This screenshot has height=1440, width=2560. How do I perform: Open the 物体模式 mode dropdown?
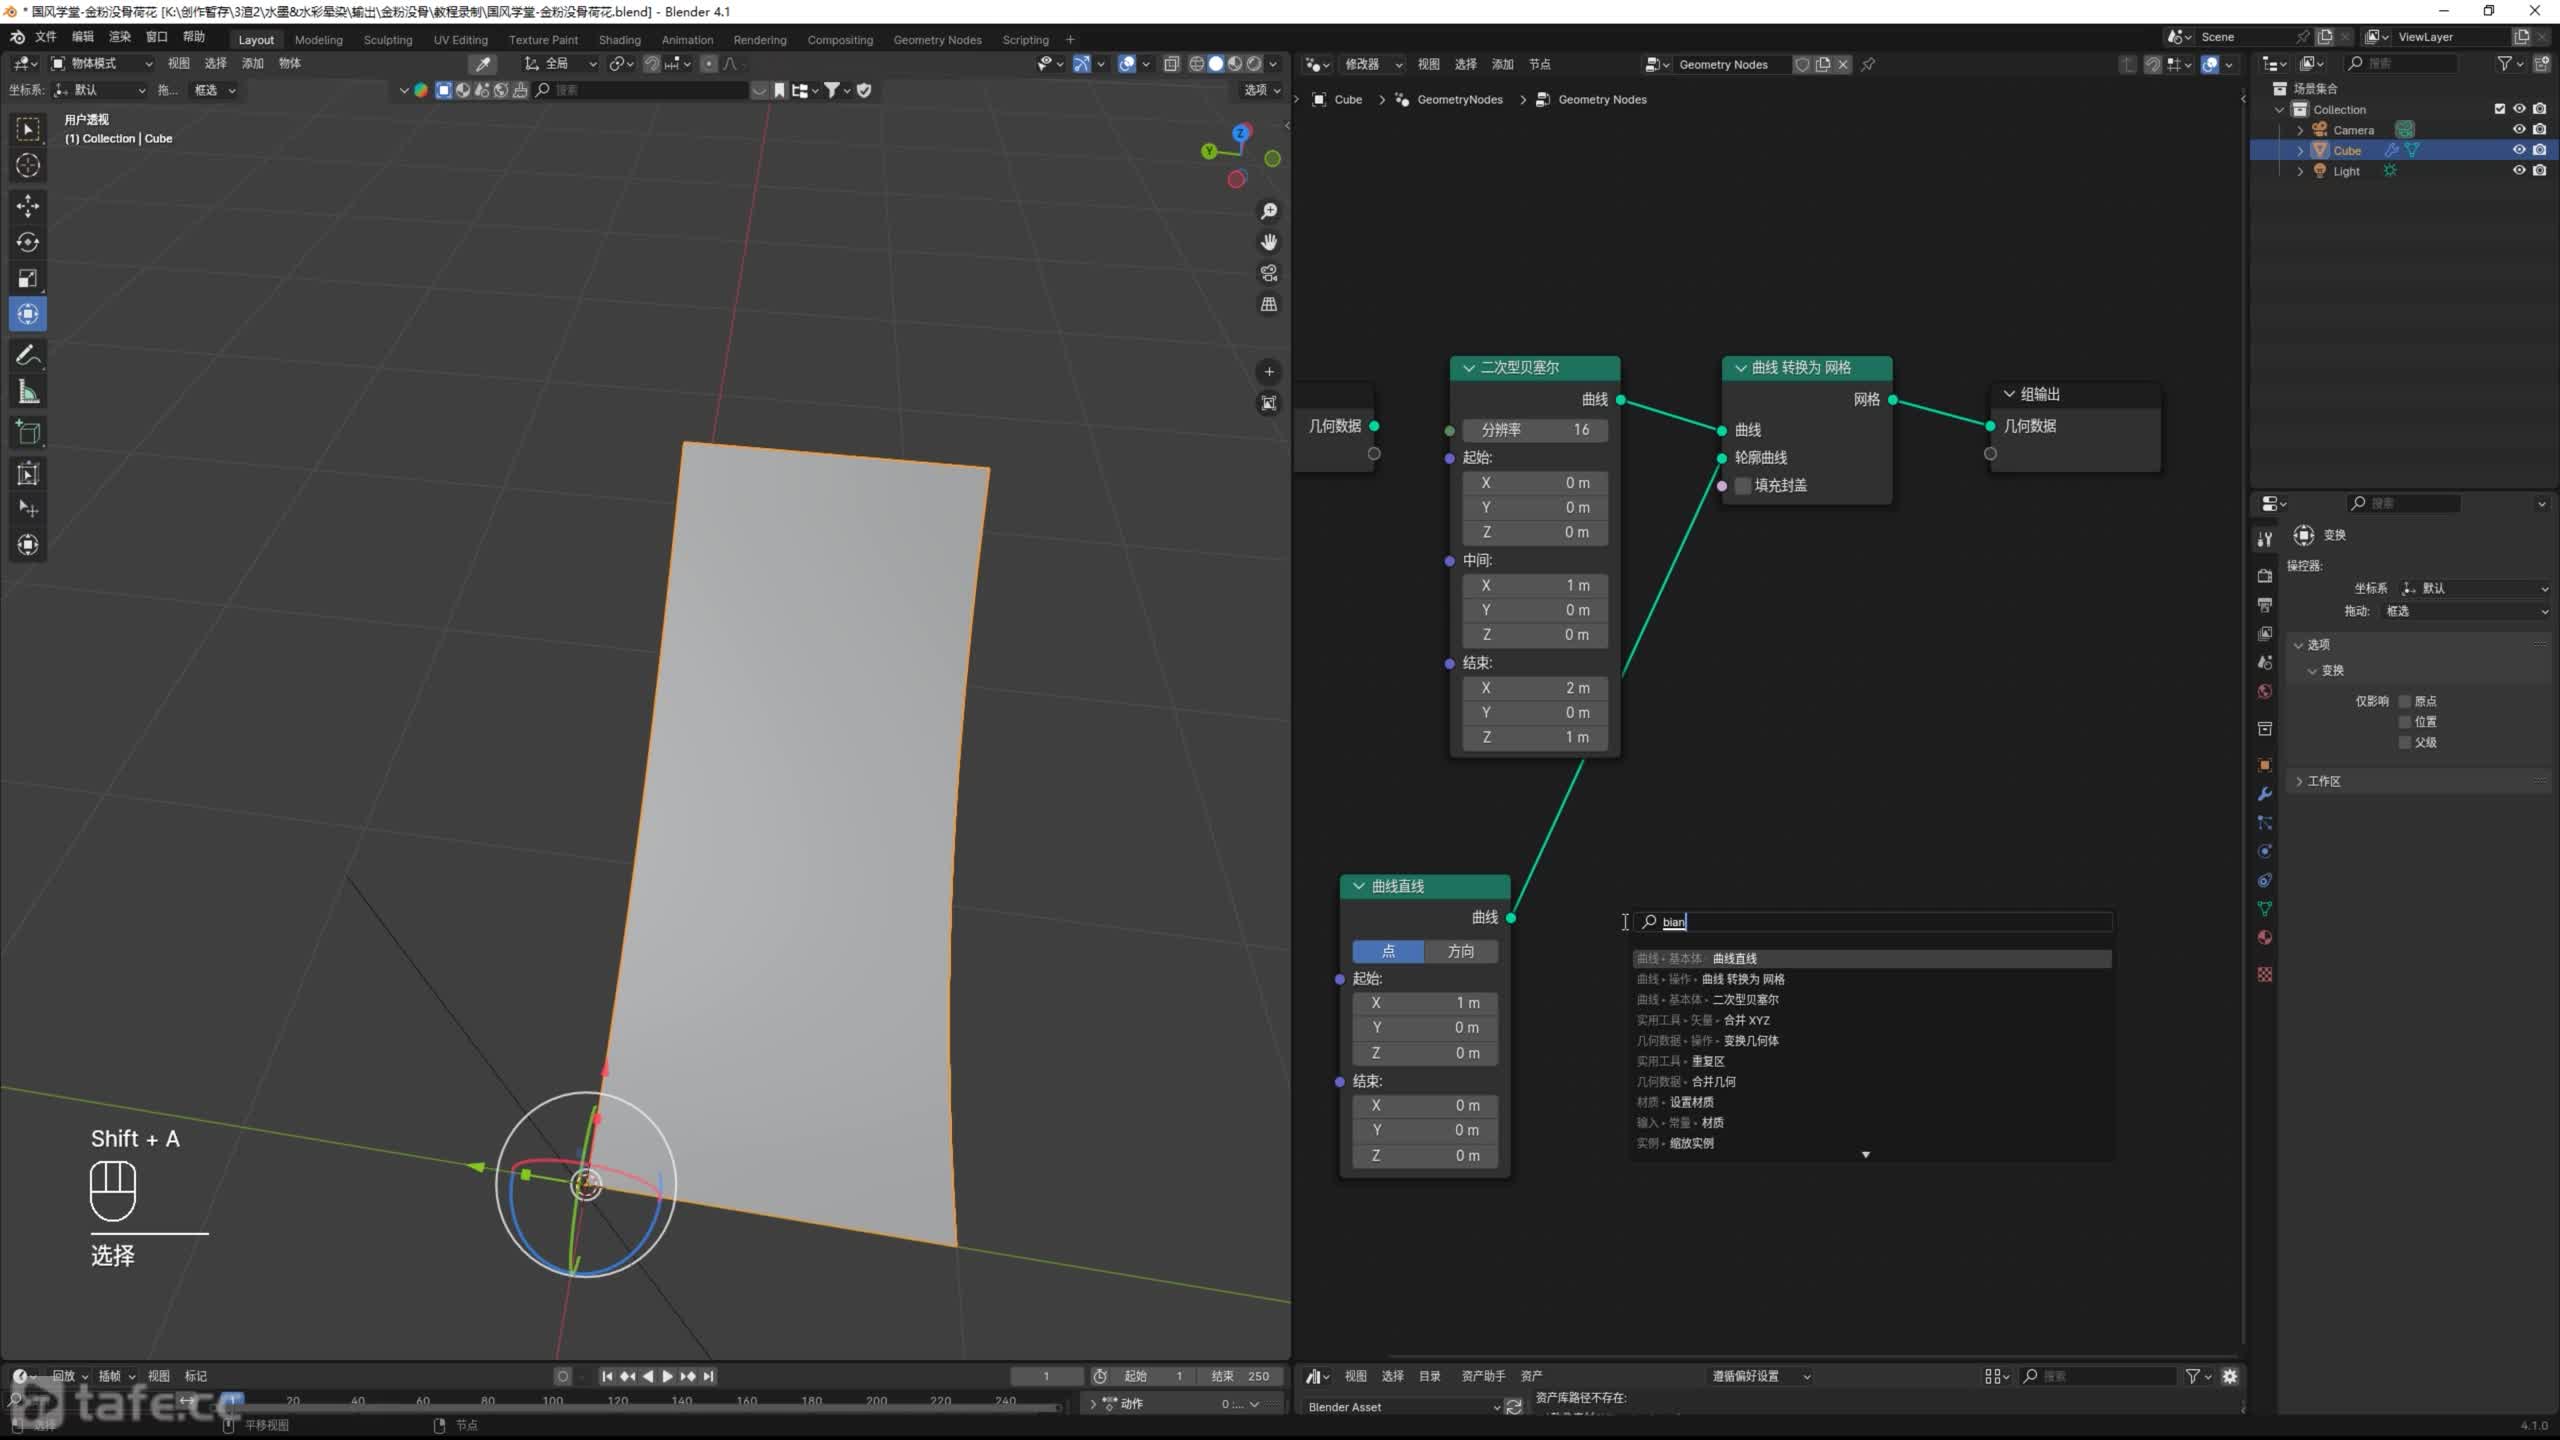[102, 63]
